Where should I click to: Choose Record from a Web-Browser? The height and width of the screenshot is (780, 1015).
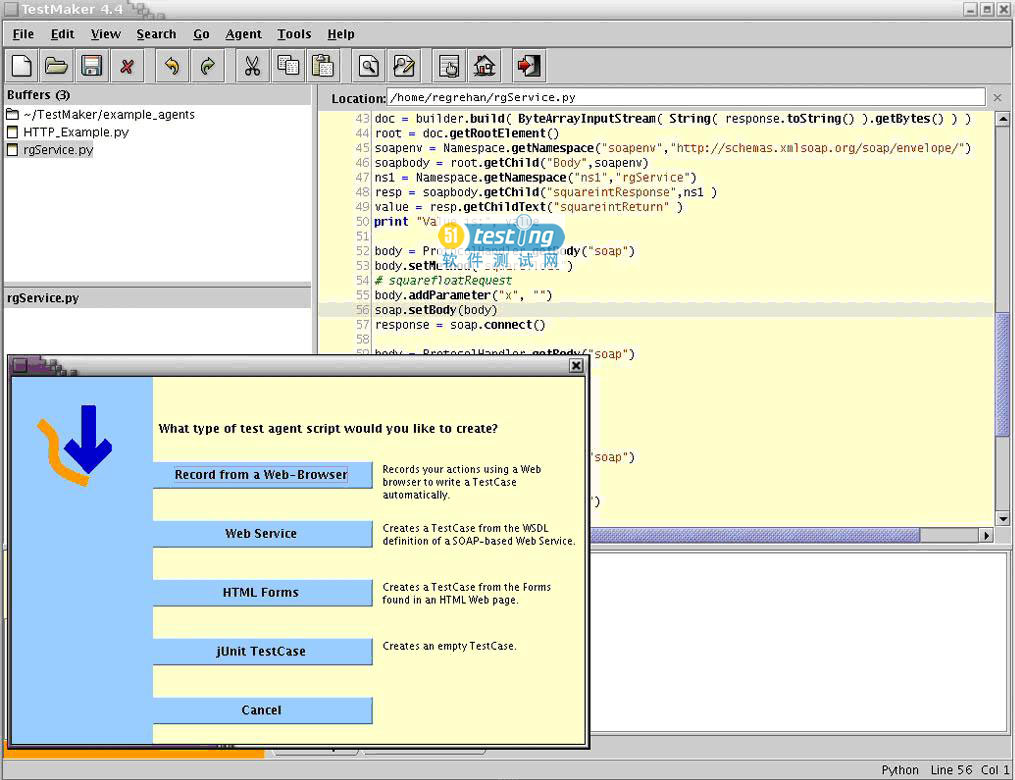pos(263,474)
